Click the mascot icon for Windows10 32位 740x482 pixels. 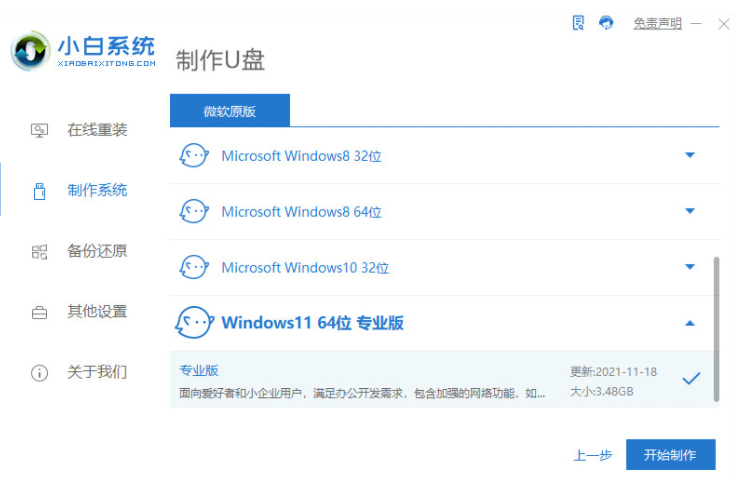[x=194, y=267]
